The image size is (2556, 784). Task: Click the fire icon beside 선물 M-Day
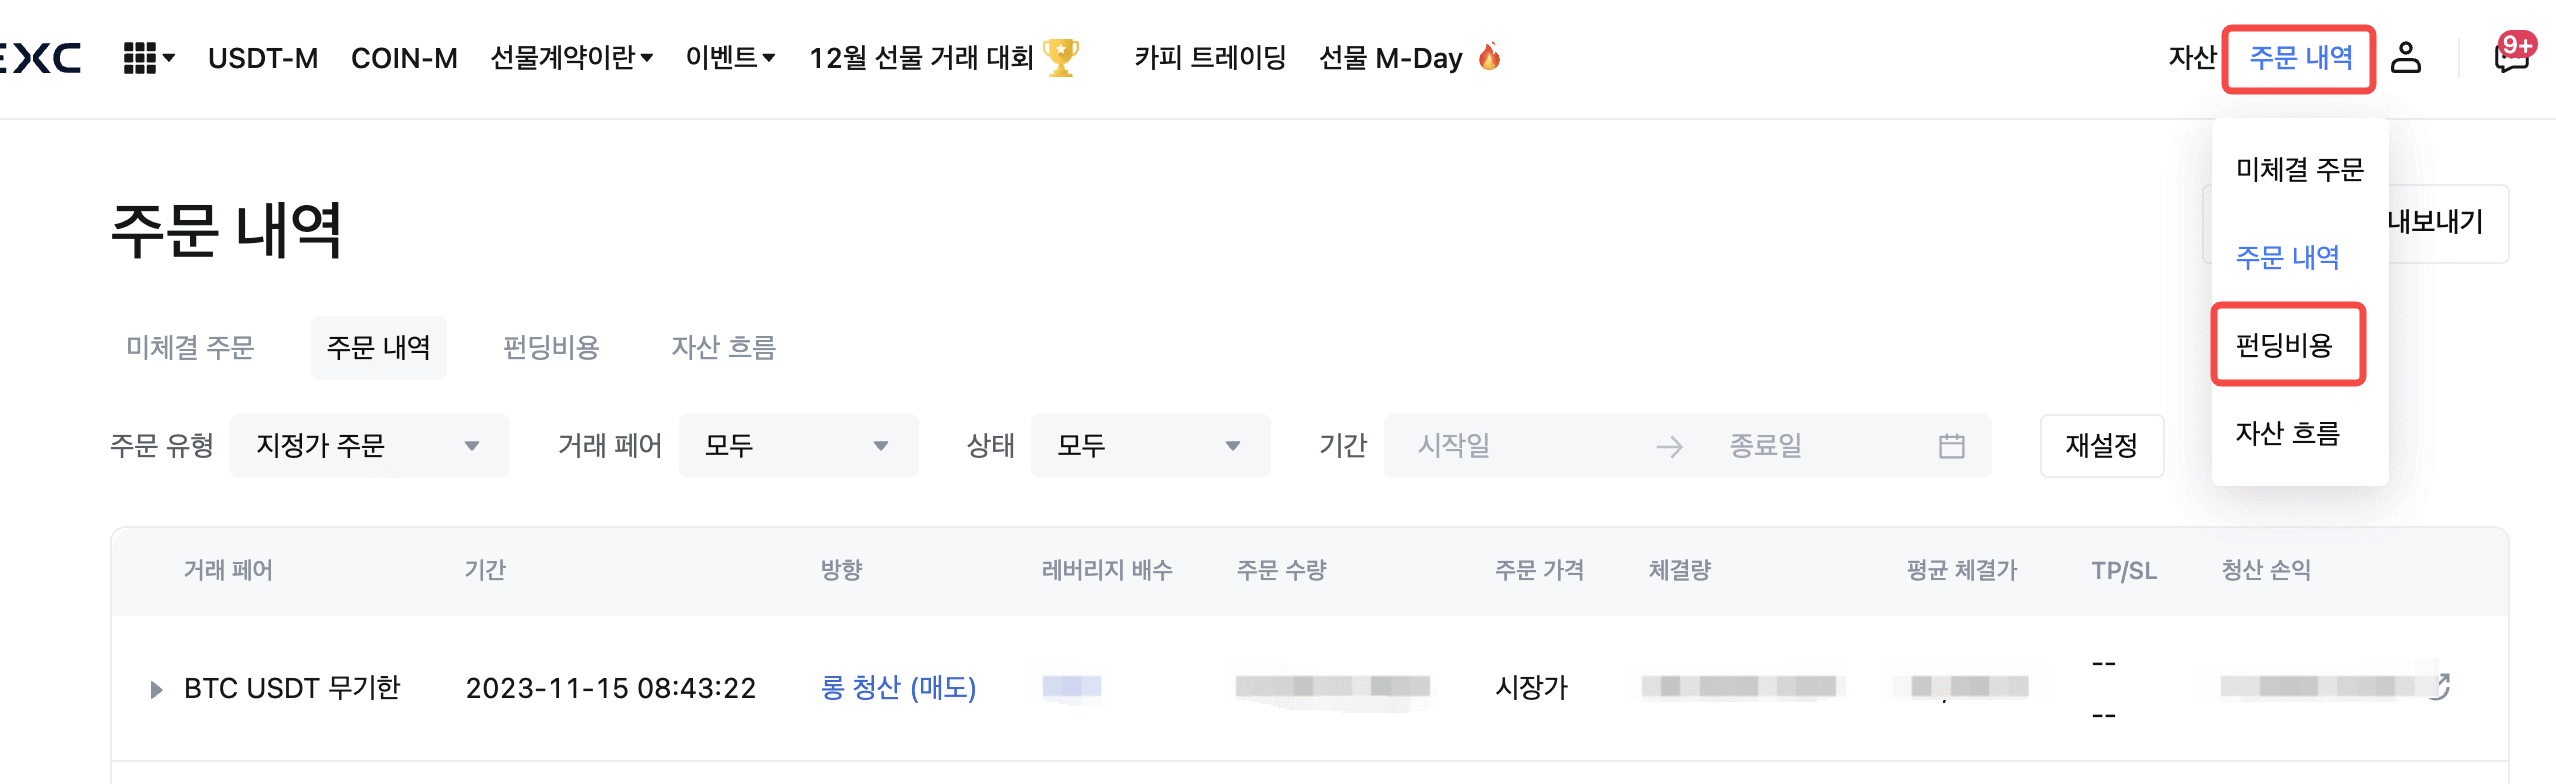(1489, 58)
